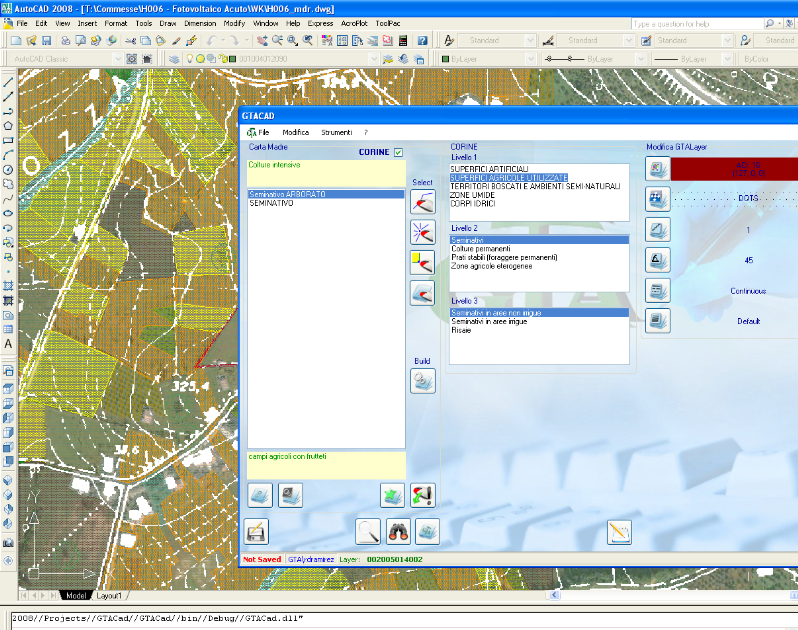
Task: Click the linetype button beside Continuous
Action: 658,291
